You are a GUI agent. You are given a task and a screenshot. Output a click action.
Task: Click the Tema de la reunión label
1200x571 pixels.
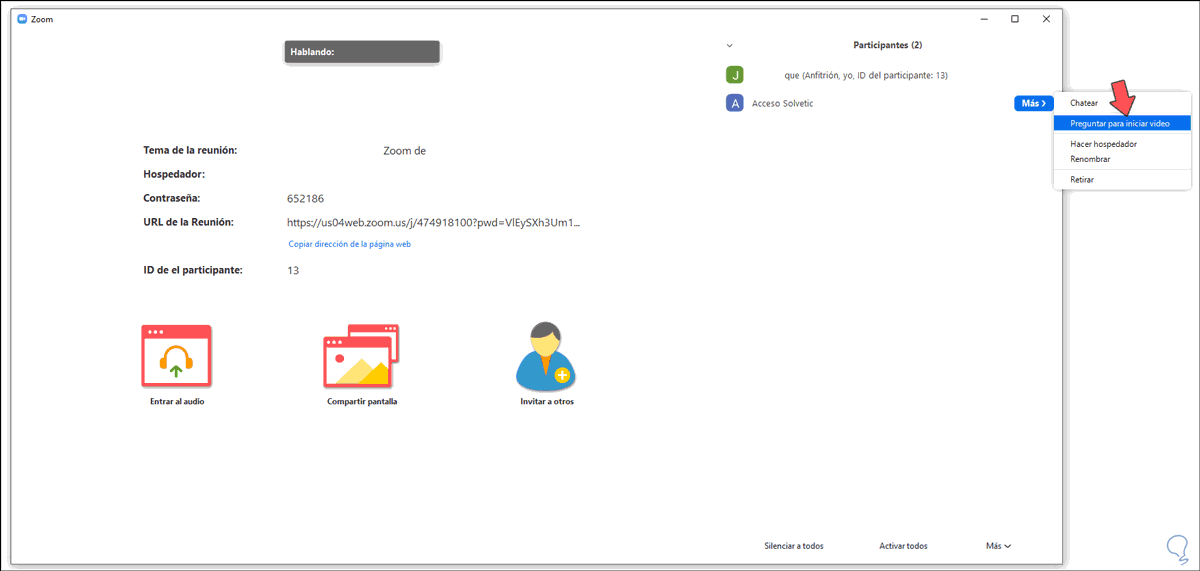click(190, 151)
